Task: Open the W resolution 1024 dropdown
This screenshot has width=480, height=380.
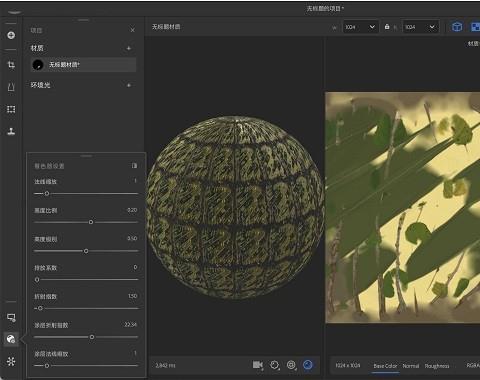Action: point(360,27)
